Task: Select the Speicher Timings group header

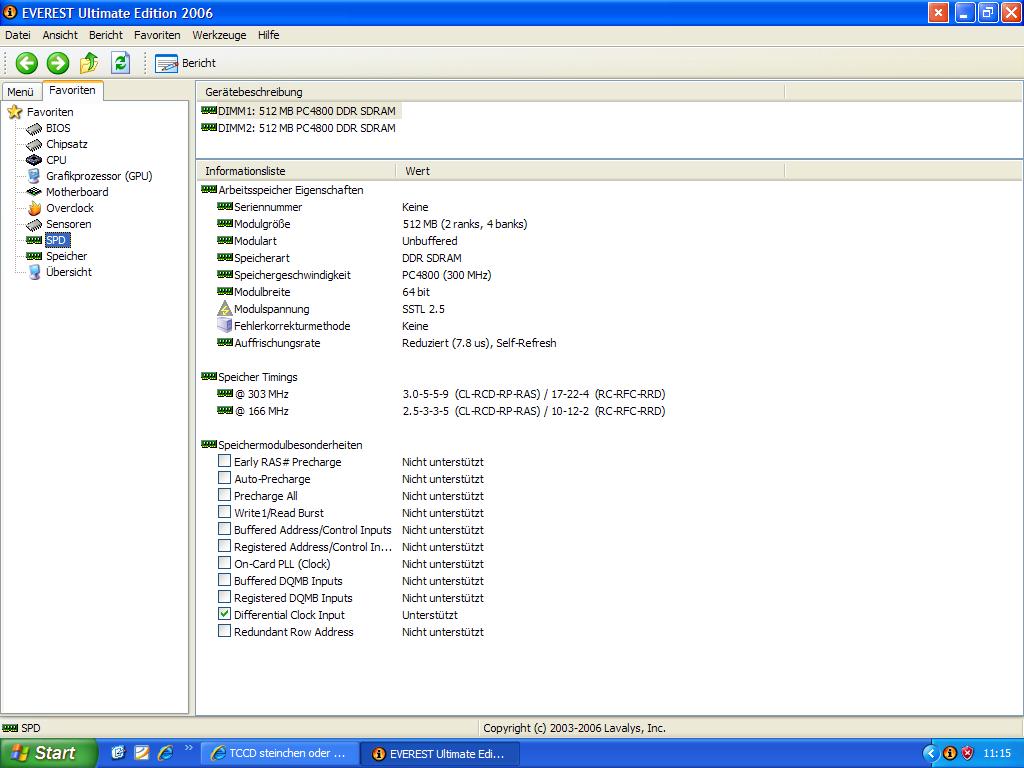Action: (x=249, y=377)
